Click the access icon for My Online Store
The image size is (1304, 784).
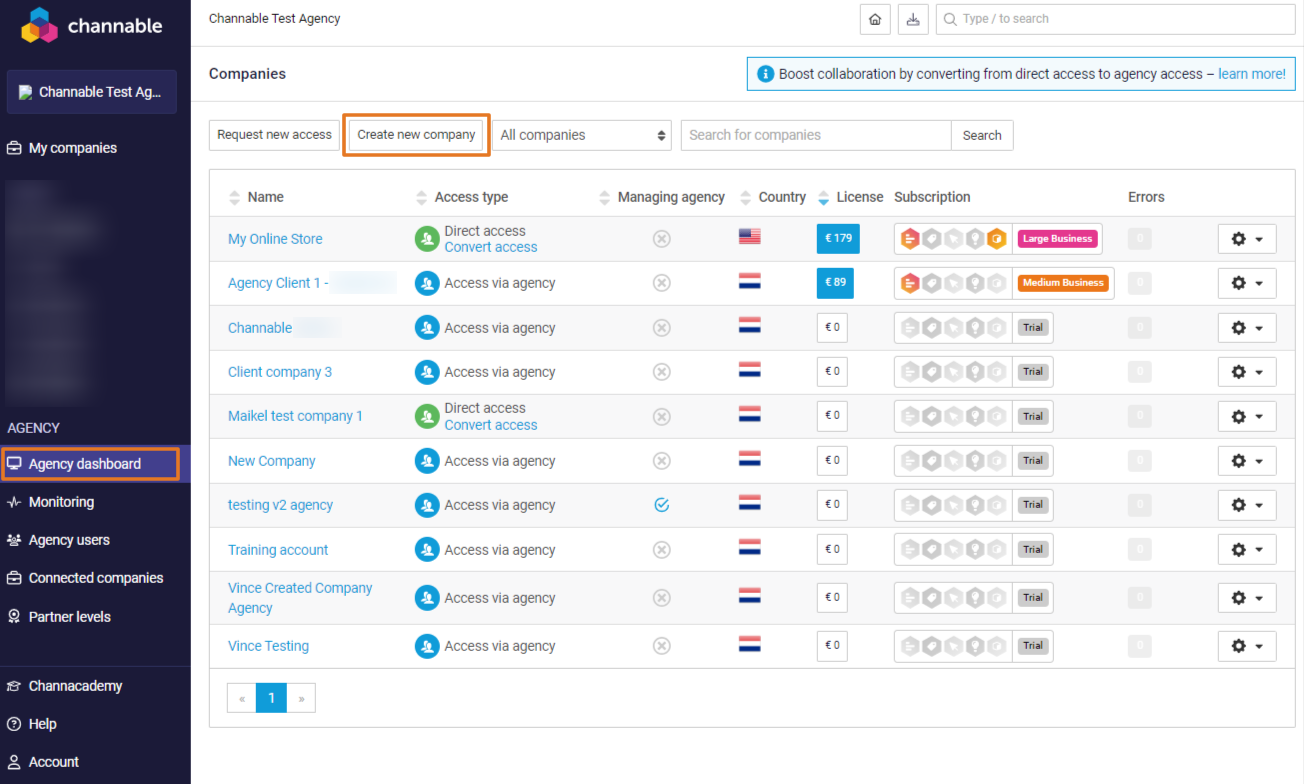(x=427, y=239)
